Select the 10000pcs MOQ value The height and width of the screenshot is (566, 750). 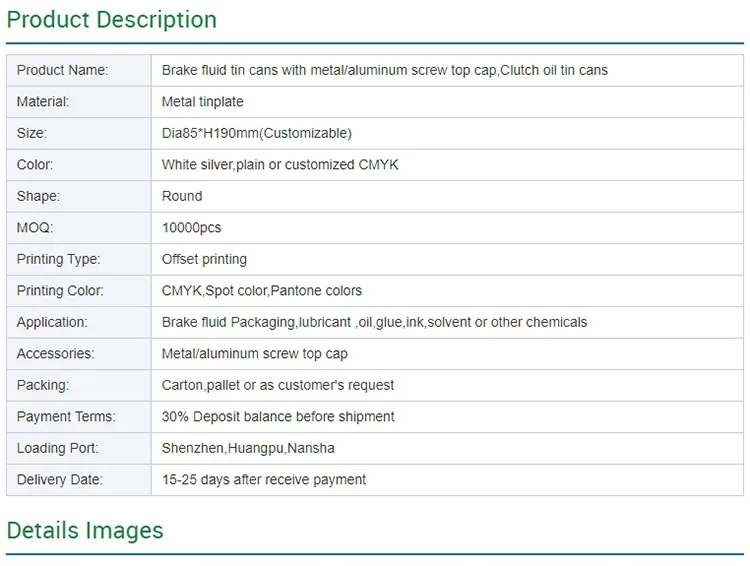(191, 228)
